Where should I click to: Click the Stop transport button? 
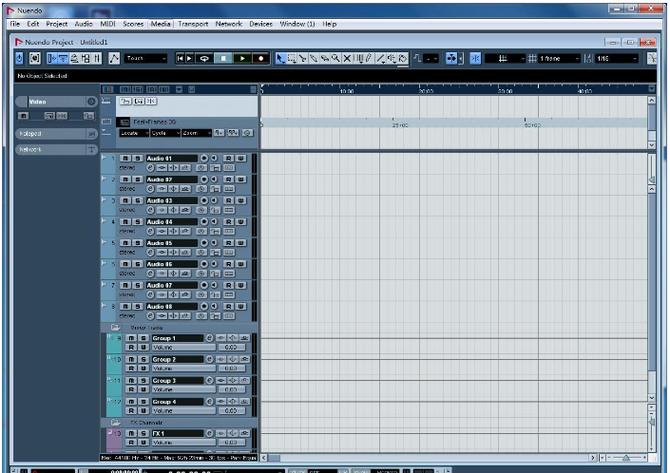pyautogui.click(x=223, y=58)
